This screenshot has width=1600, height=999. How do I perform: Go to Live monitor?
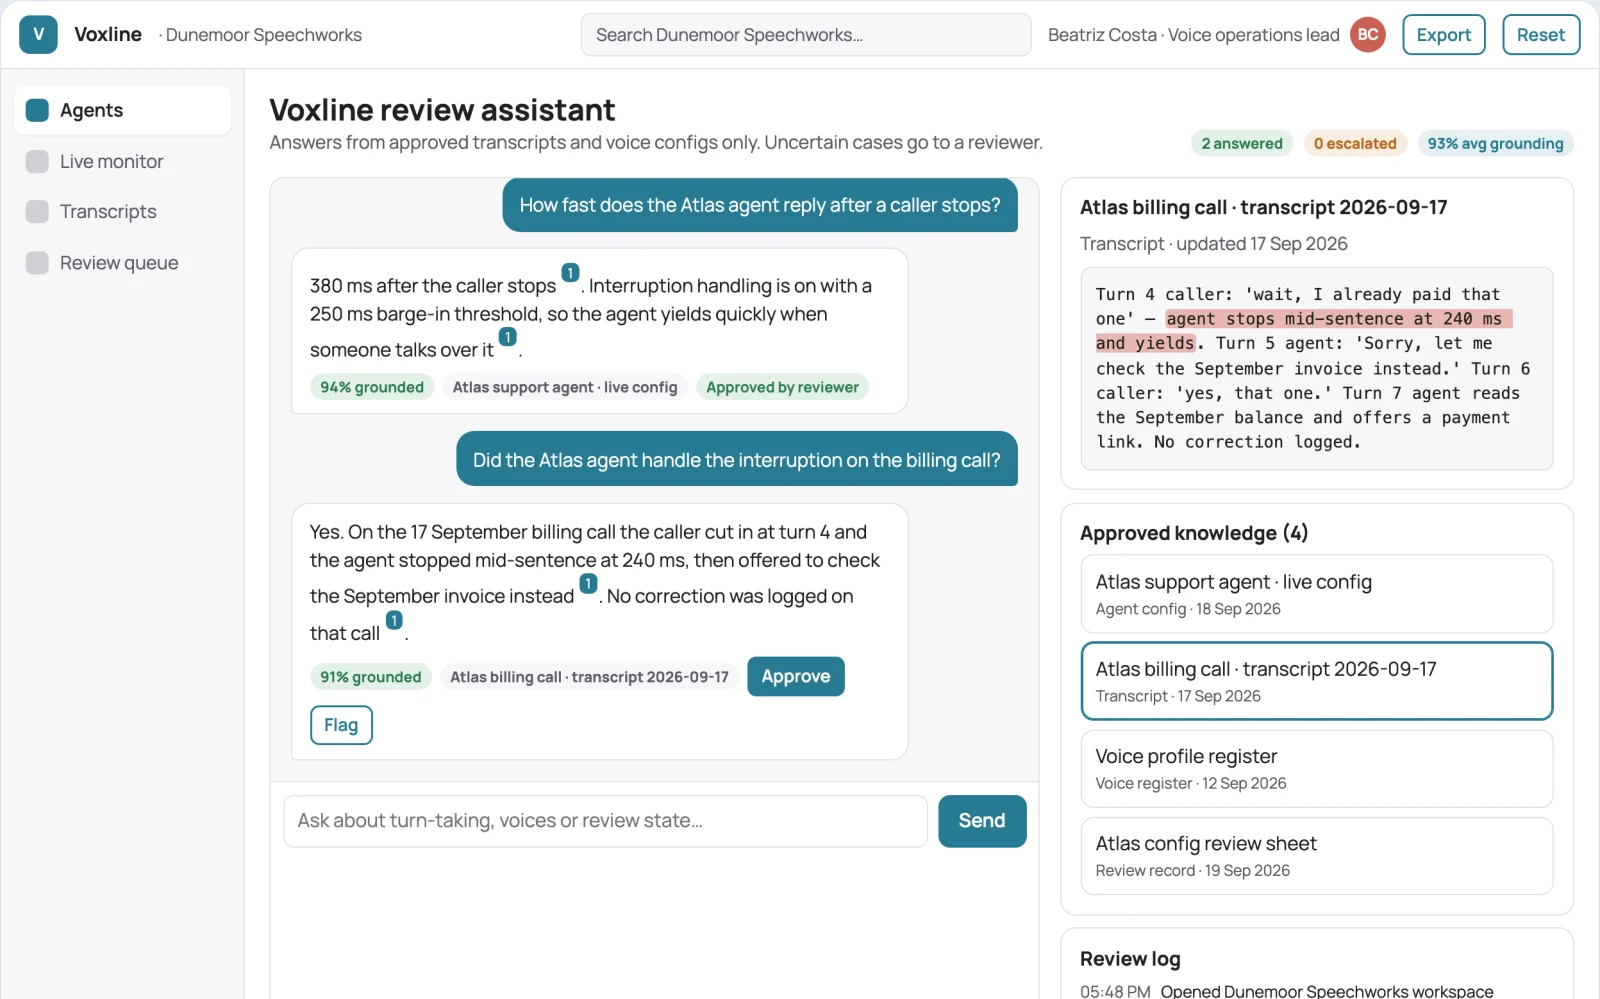click(x=123, y=162)
